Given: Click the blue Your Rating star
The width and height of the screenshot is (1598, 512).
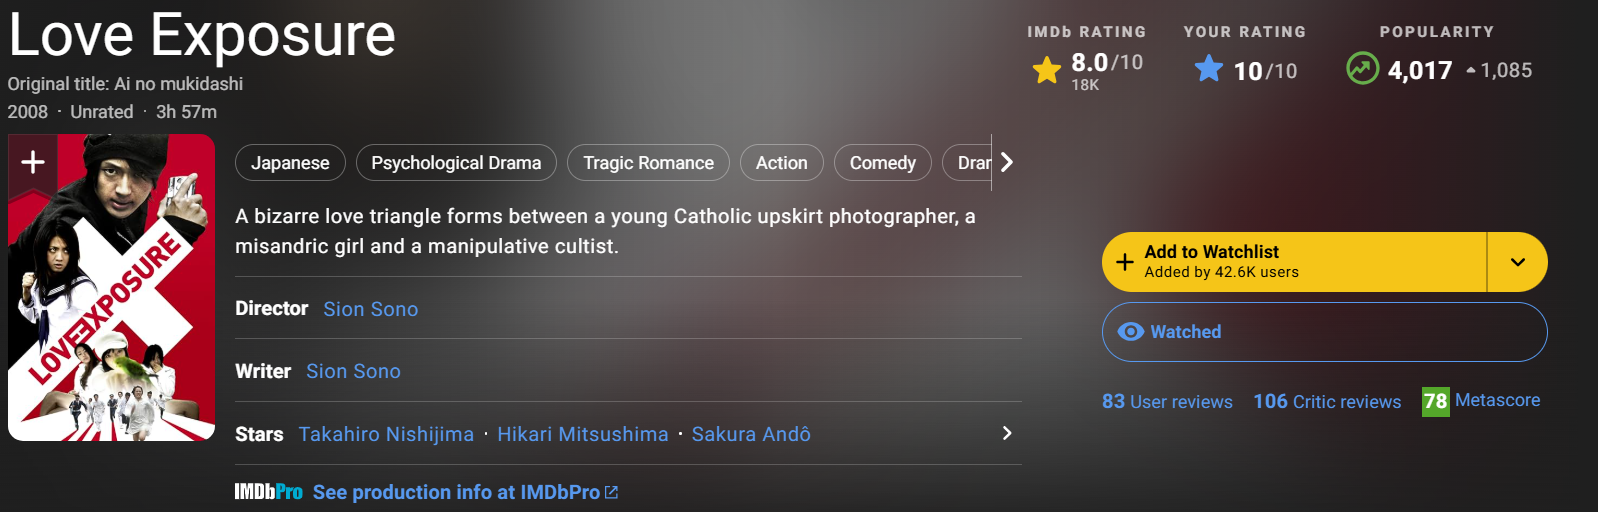Looking at the screenshot, I should pyautogui.click(x=1209, y=69).
